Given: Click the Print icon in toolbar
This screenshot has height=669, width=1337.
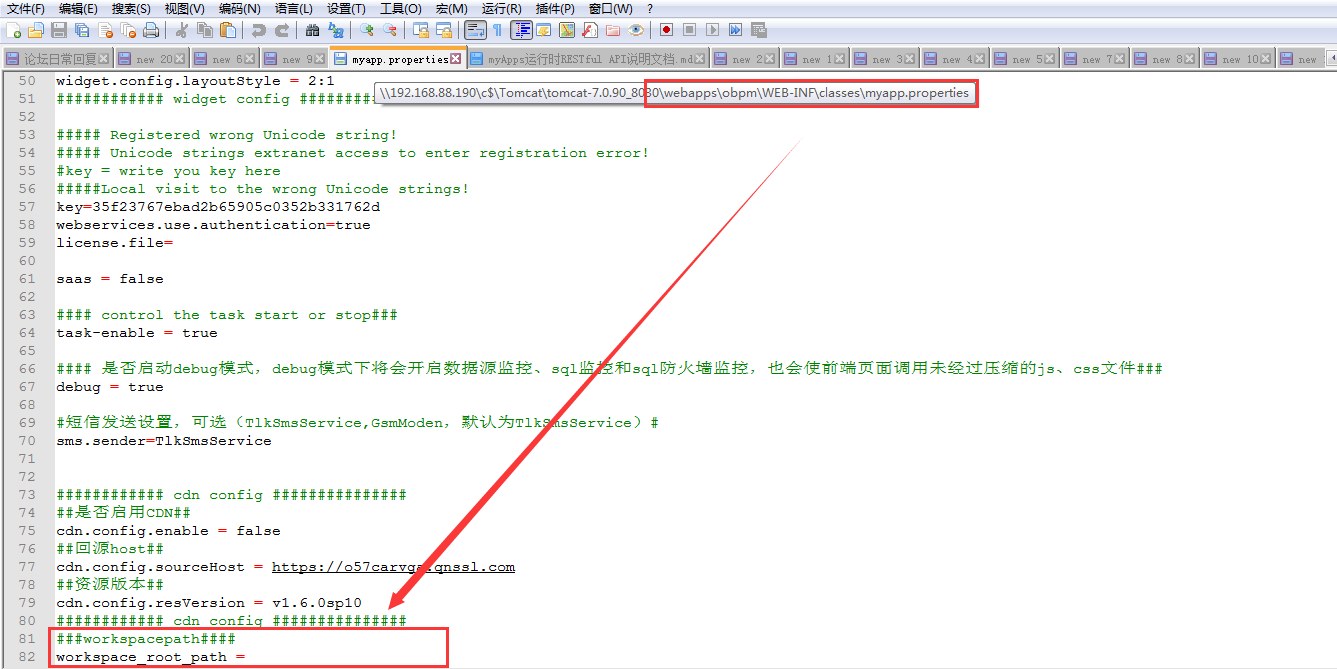Looking at the screenshot, I should 151,30.
